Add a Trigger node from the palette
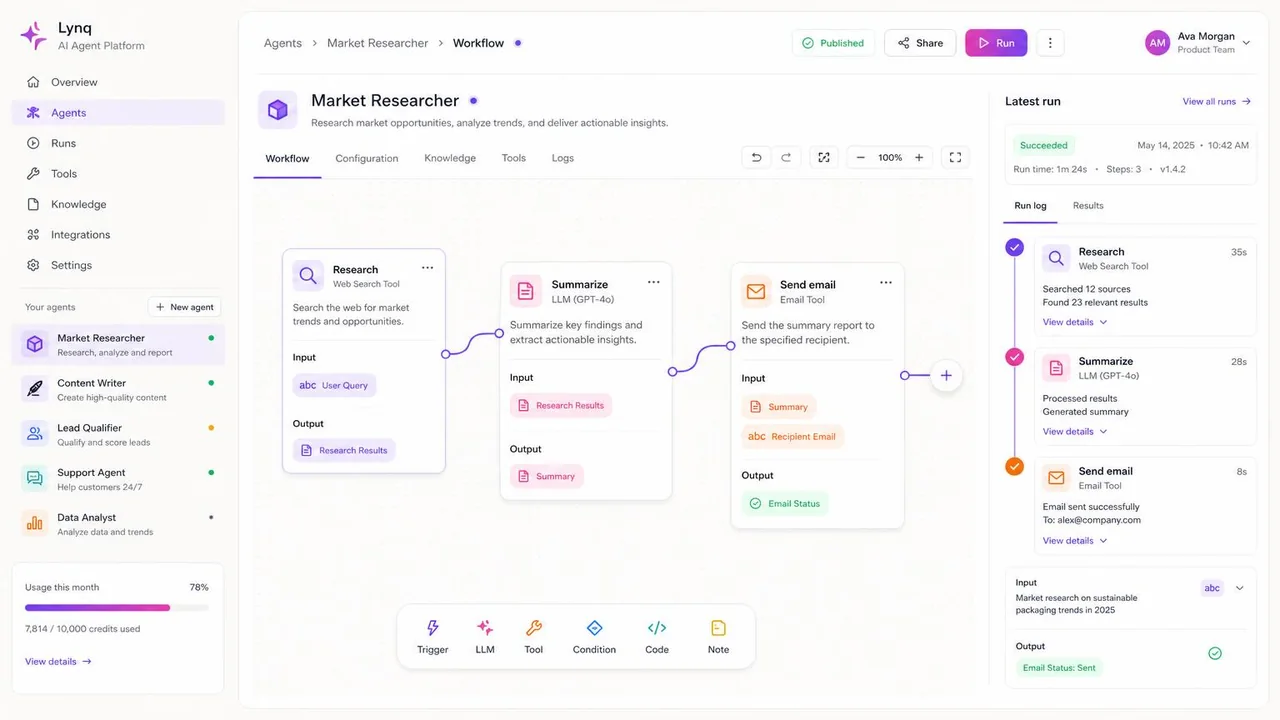This screenshot has height=720, width=1280. click(x=433, y=637)
